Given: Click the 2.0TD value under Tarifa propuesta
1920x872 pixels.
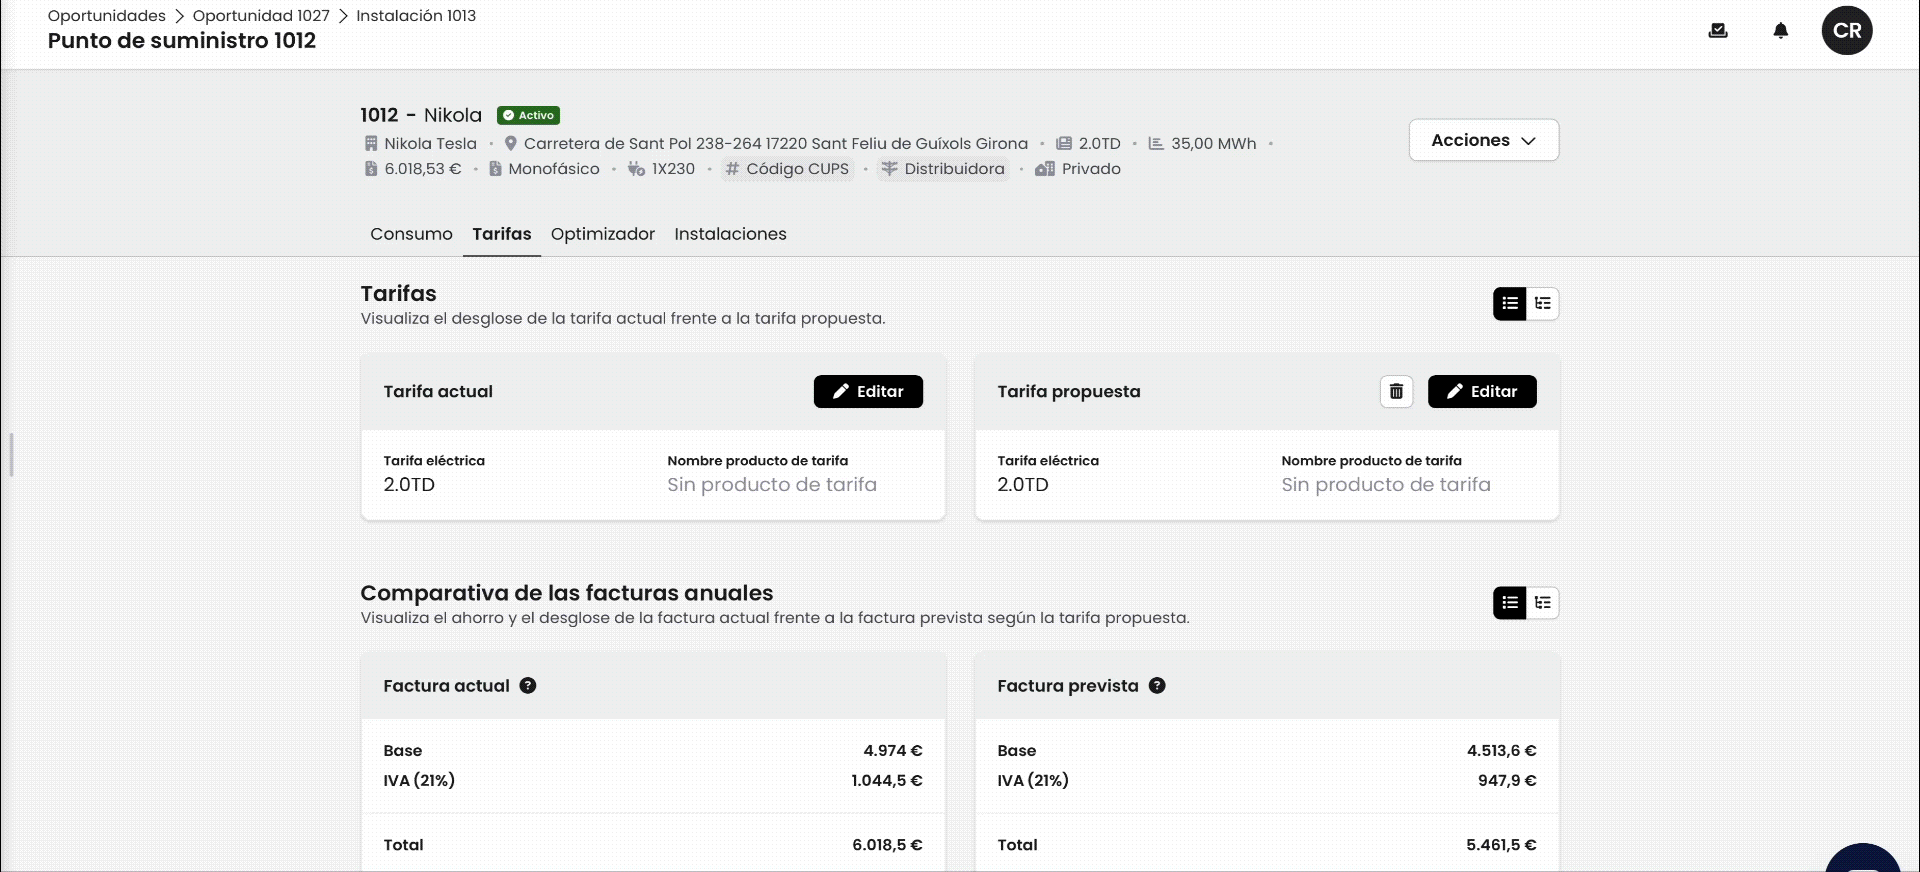Looking at the screenshot, I should click(x=1023, y=484).
